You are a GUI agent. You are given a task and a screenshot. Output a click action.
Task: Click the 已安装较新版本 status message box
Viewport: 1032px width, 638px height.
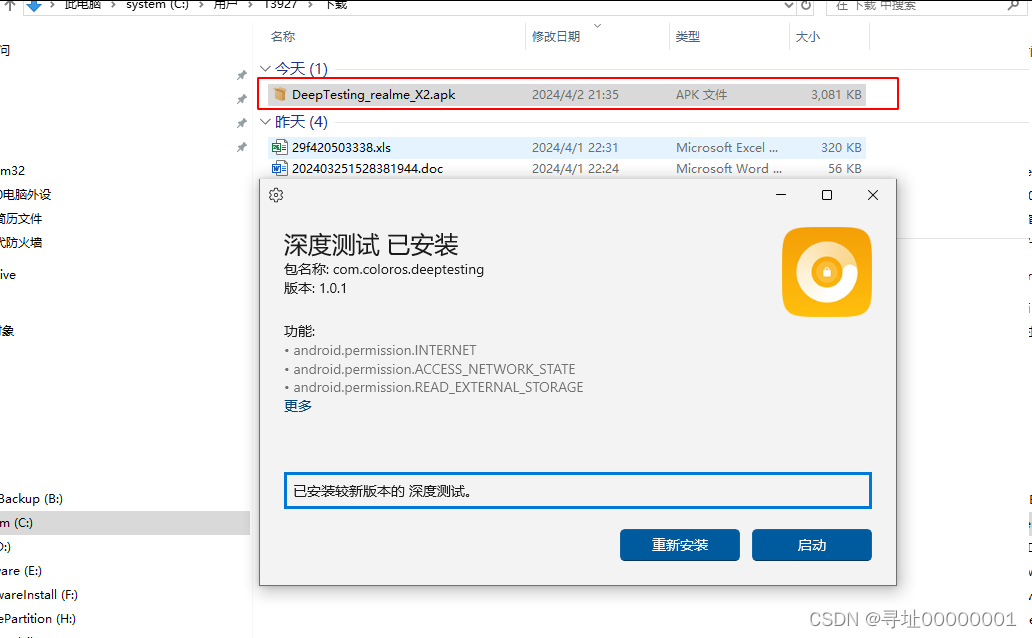coord(578,491)
